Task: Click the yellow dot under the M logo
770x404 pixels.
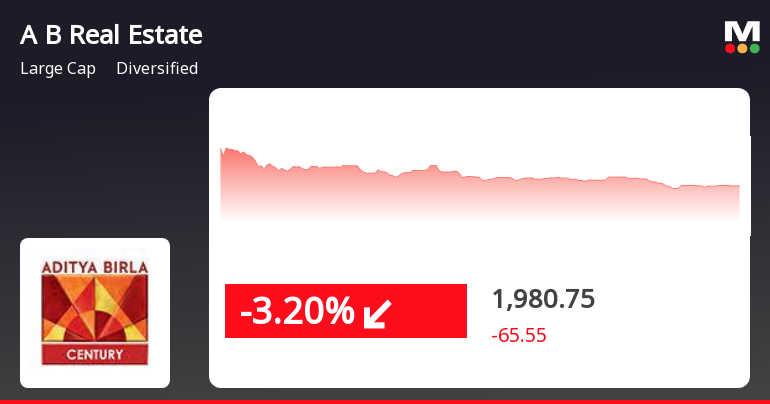Action: pyautogui.click(x=742, y=48)
